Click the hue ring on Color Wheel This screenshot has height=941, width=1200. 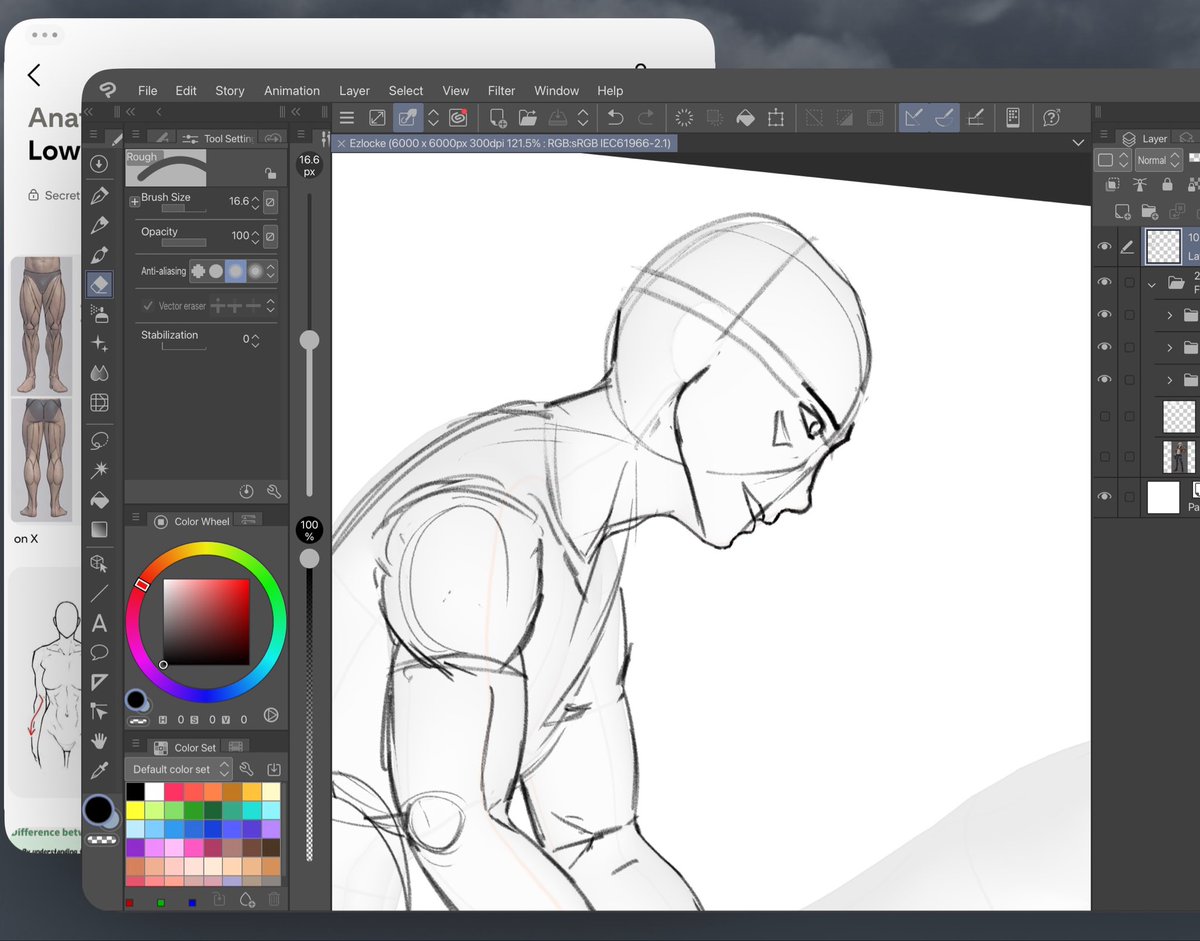(x=206, y=550)
